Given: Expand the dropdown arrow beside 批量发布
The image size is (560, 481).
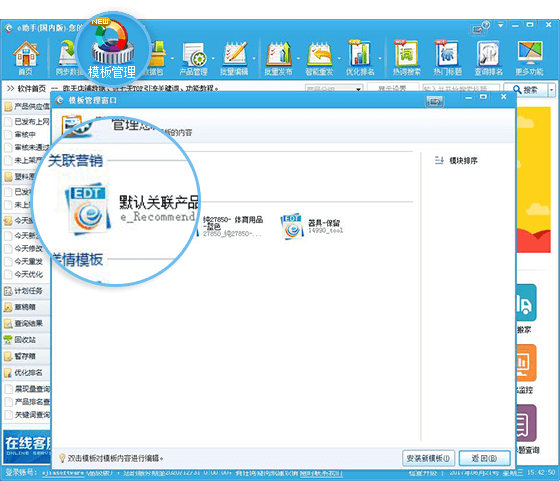Looking at the screenshot, I should (298, 59).
